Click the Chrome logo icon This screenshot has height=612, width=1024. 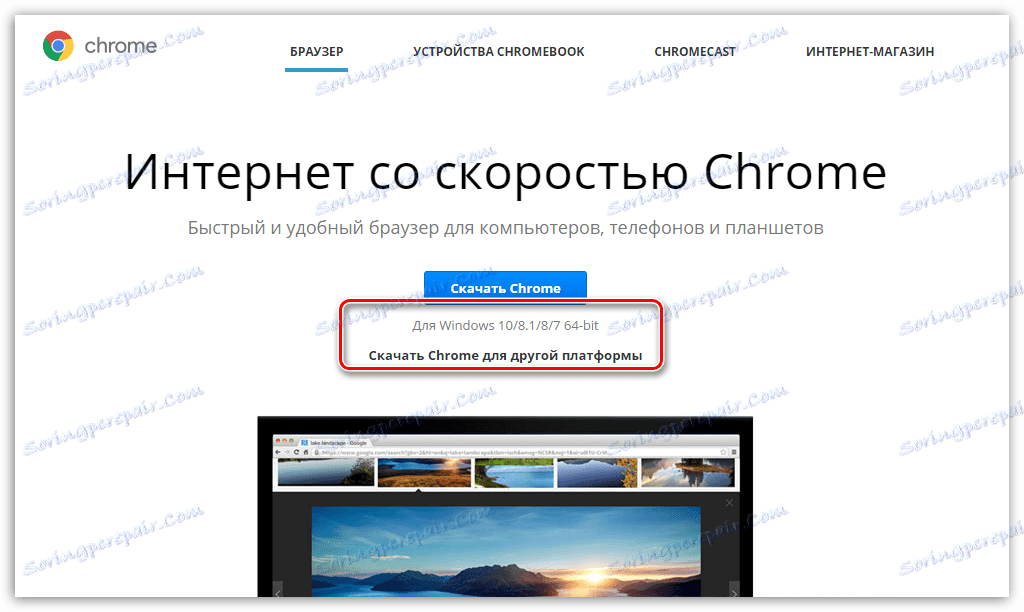tap(58, 46)
